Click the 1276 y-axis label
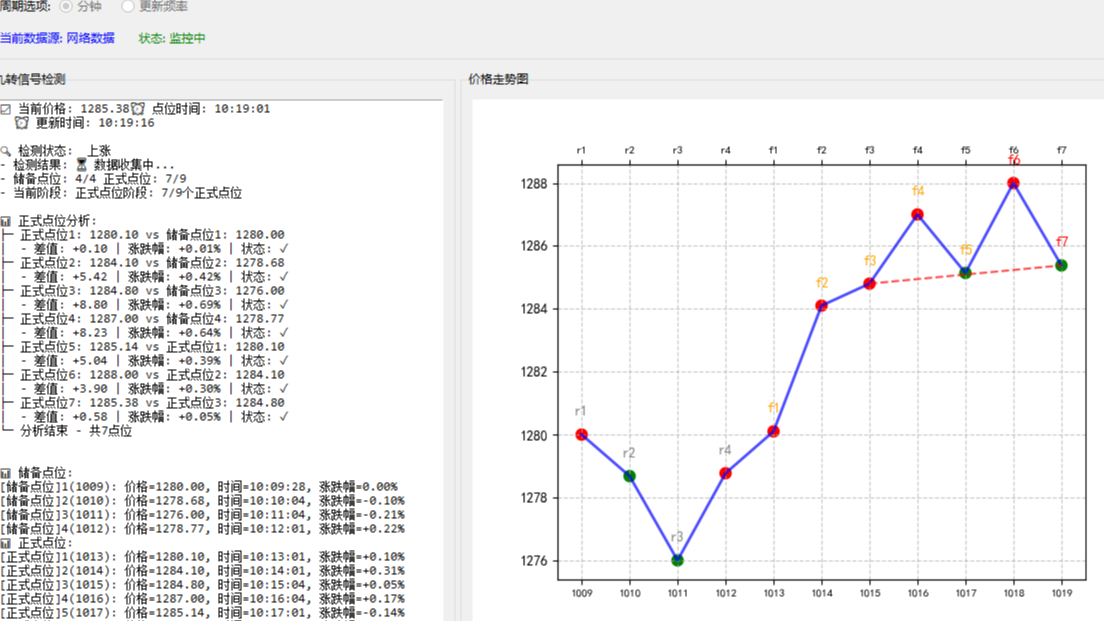Viewport: 1104px width, 621px height. (x=534, y=561)
